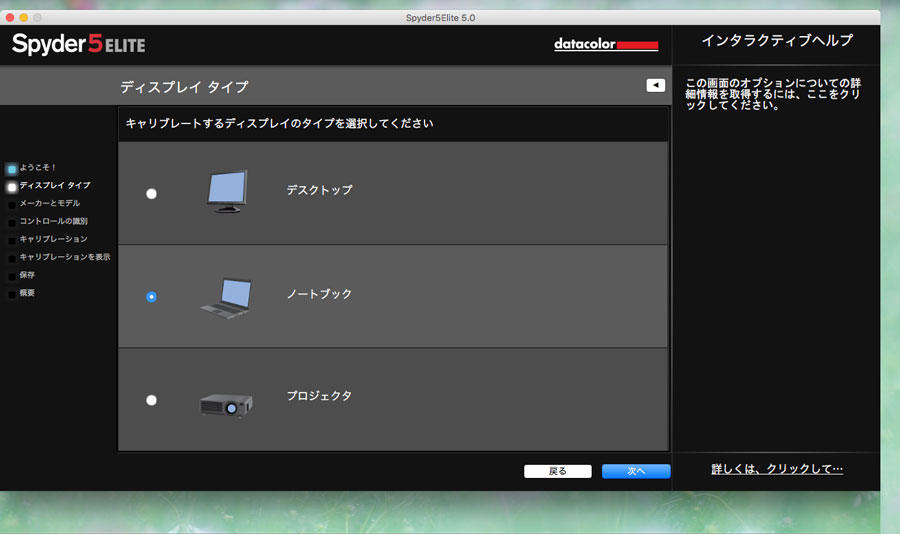The image size is (900, 534).
Task: Select キャリブレーション step in sidebar
Action: [53, 239]
